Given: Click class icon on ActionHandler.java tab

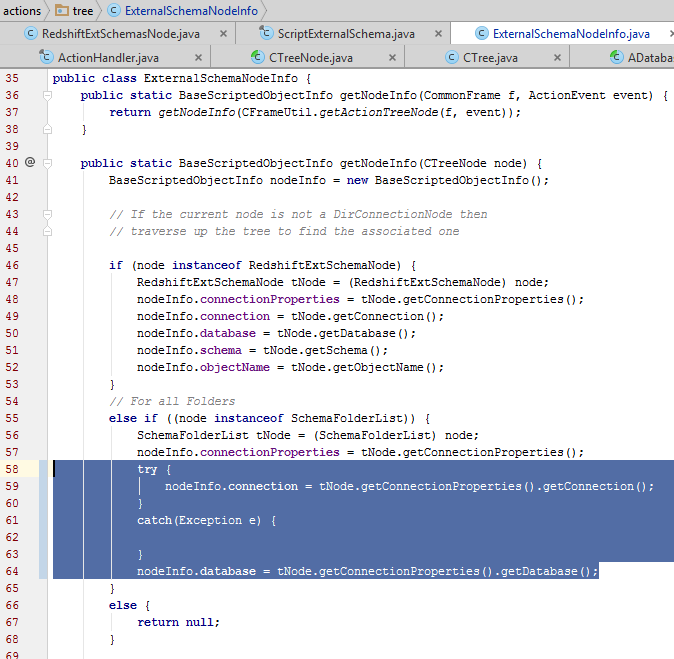Looking at the screenshot, I should click(46, 57).
